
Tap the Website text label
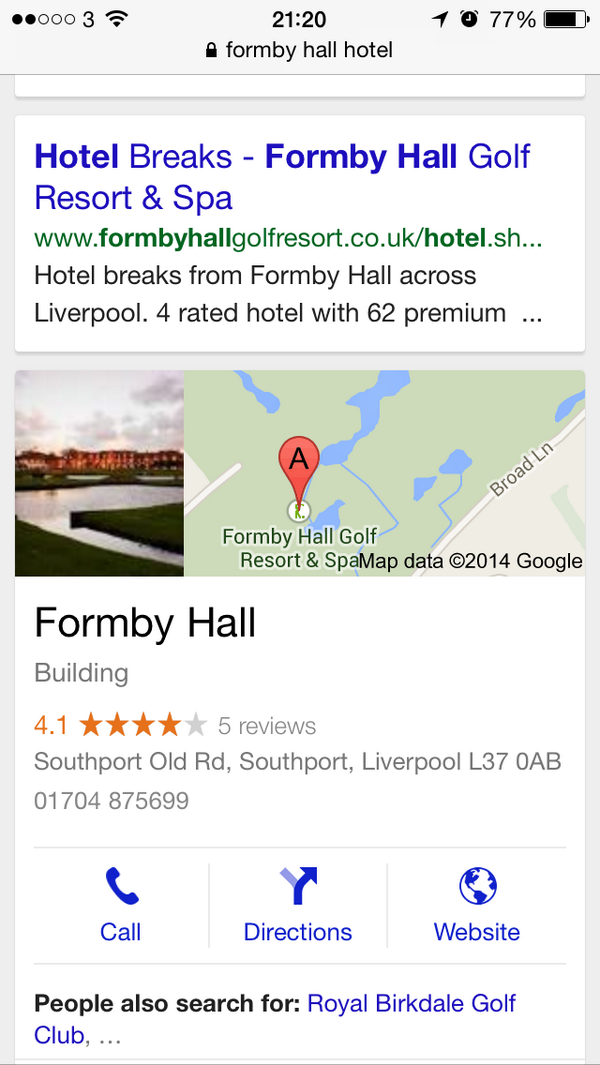click(x=477, y=931)
